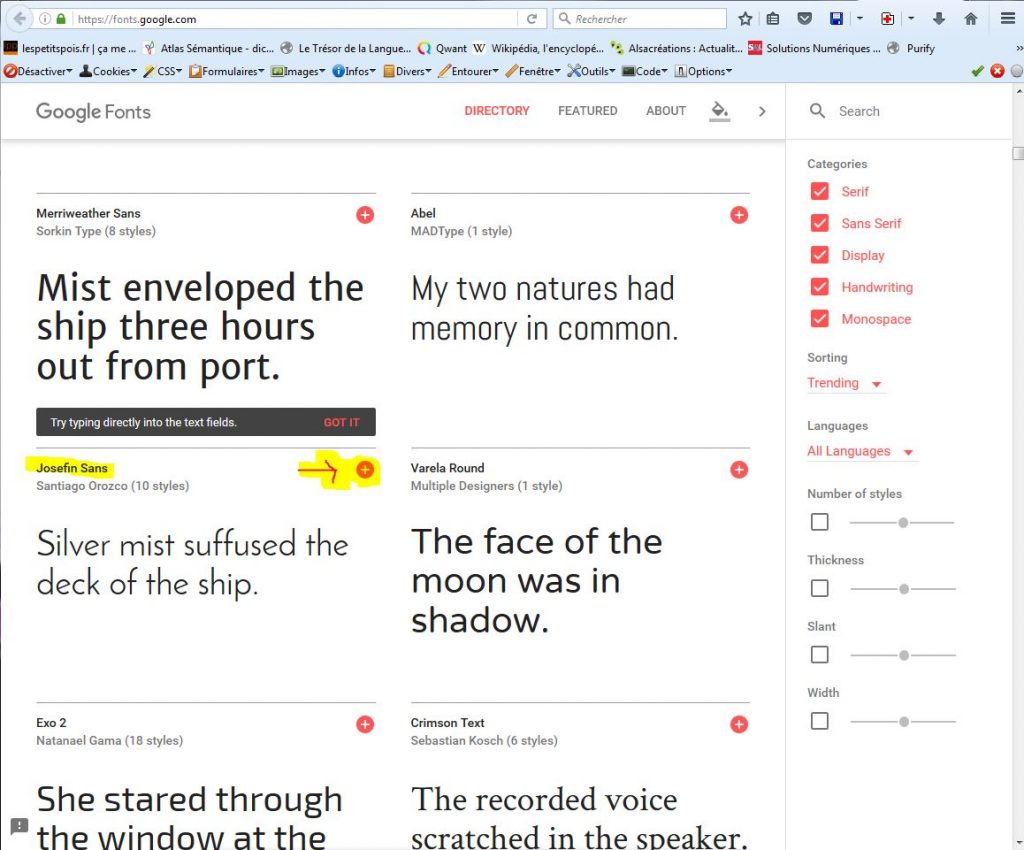Add Josefin Sans font to selection

point(365,470)
